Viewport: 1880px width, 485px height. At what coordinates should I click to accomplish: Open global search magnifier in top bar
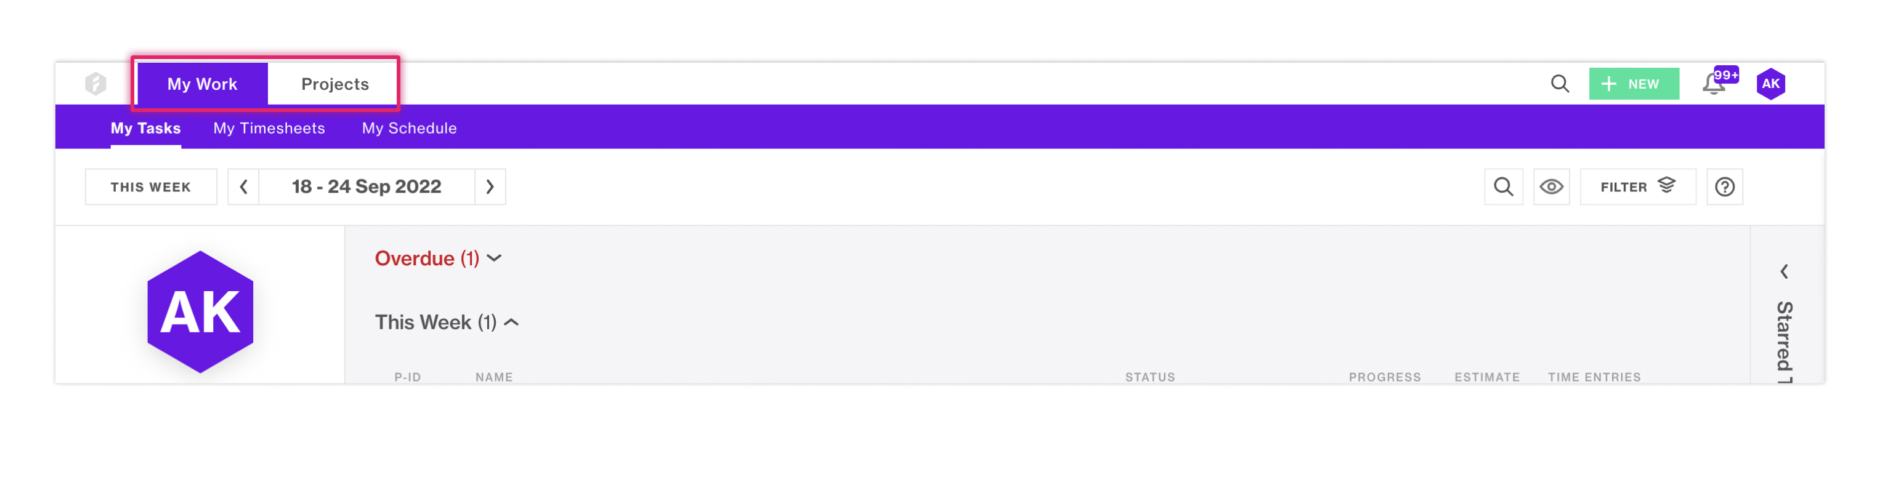coord(1560,84)
